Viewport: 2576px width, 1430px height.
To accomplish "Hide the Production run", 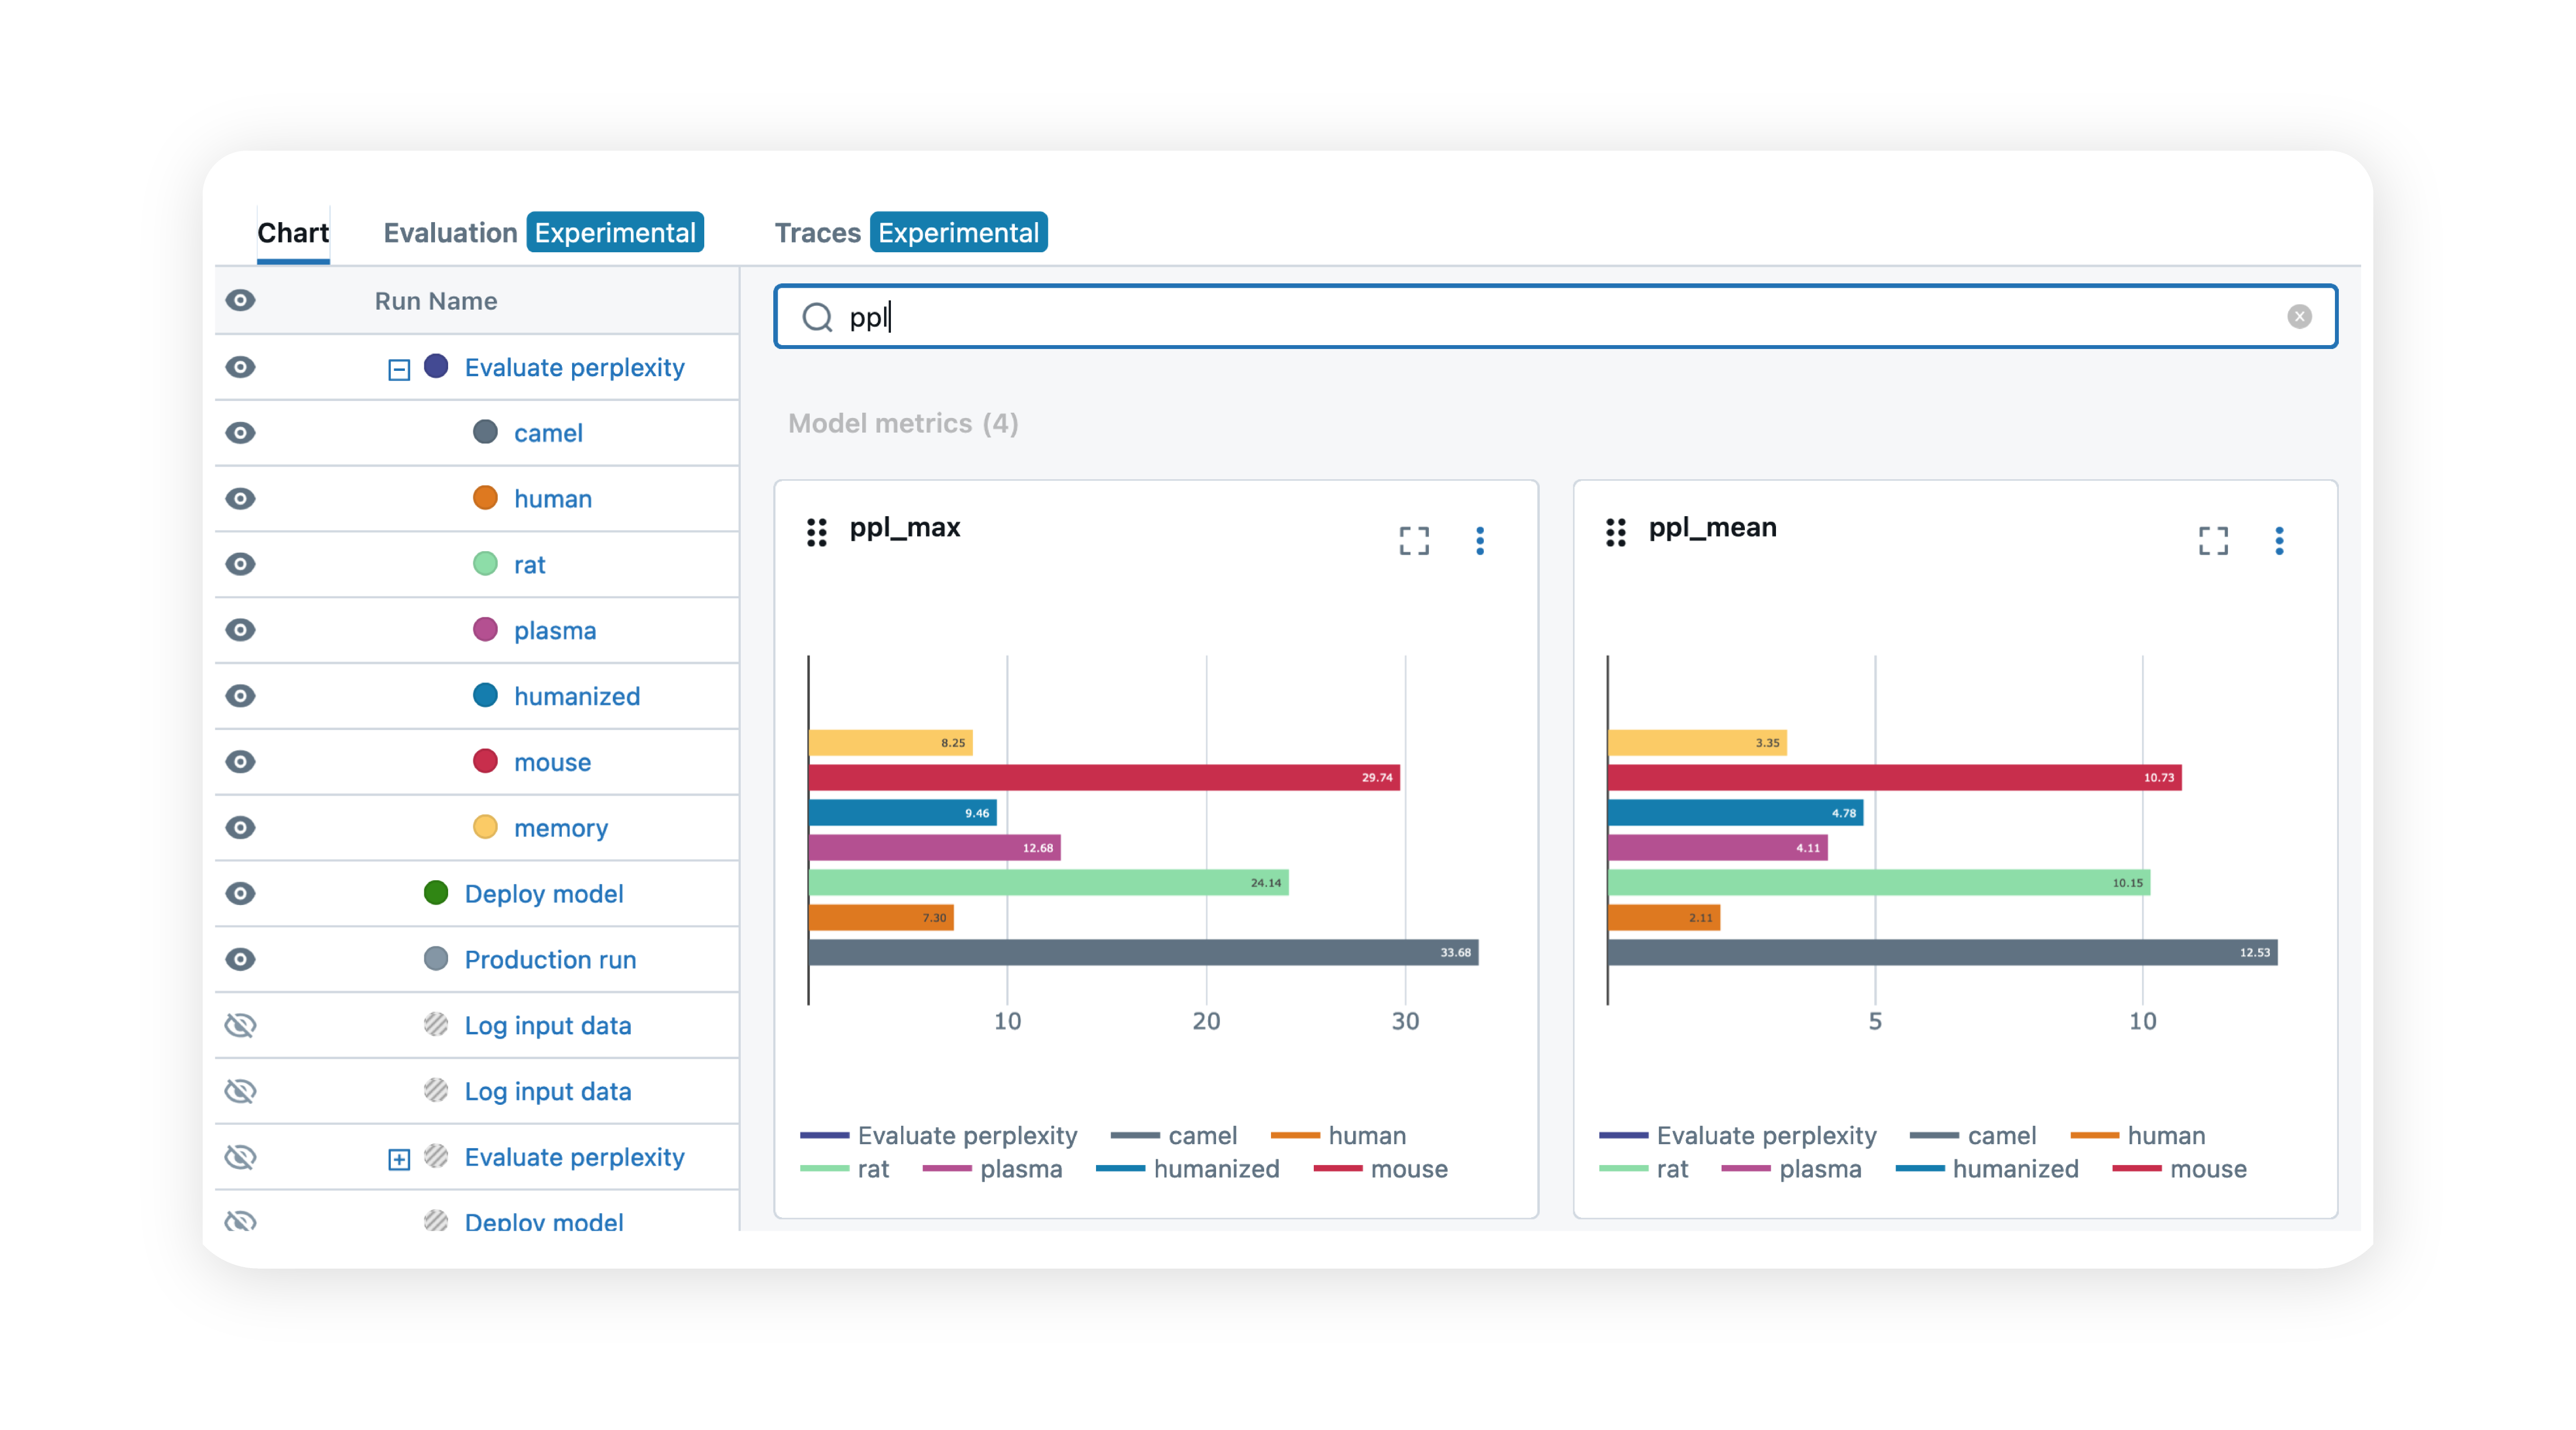I will (x=240, y=959).
